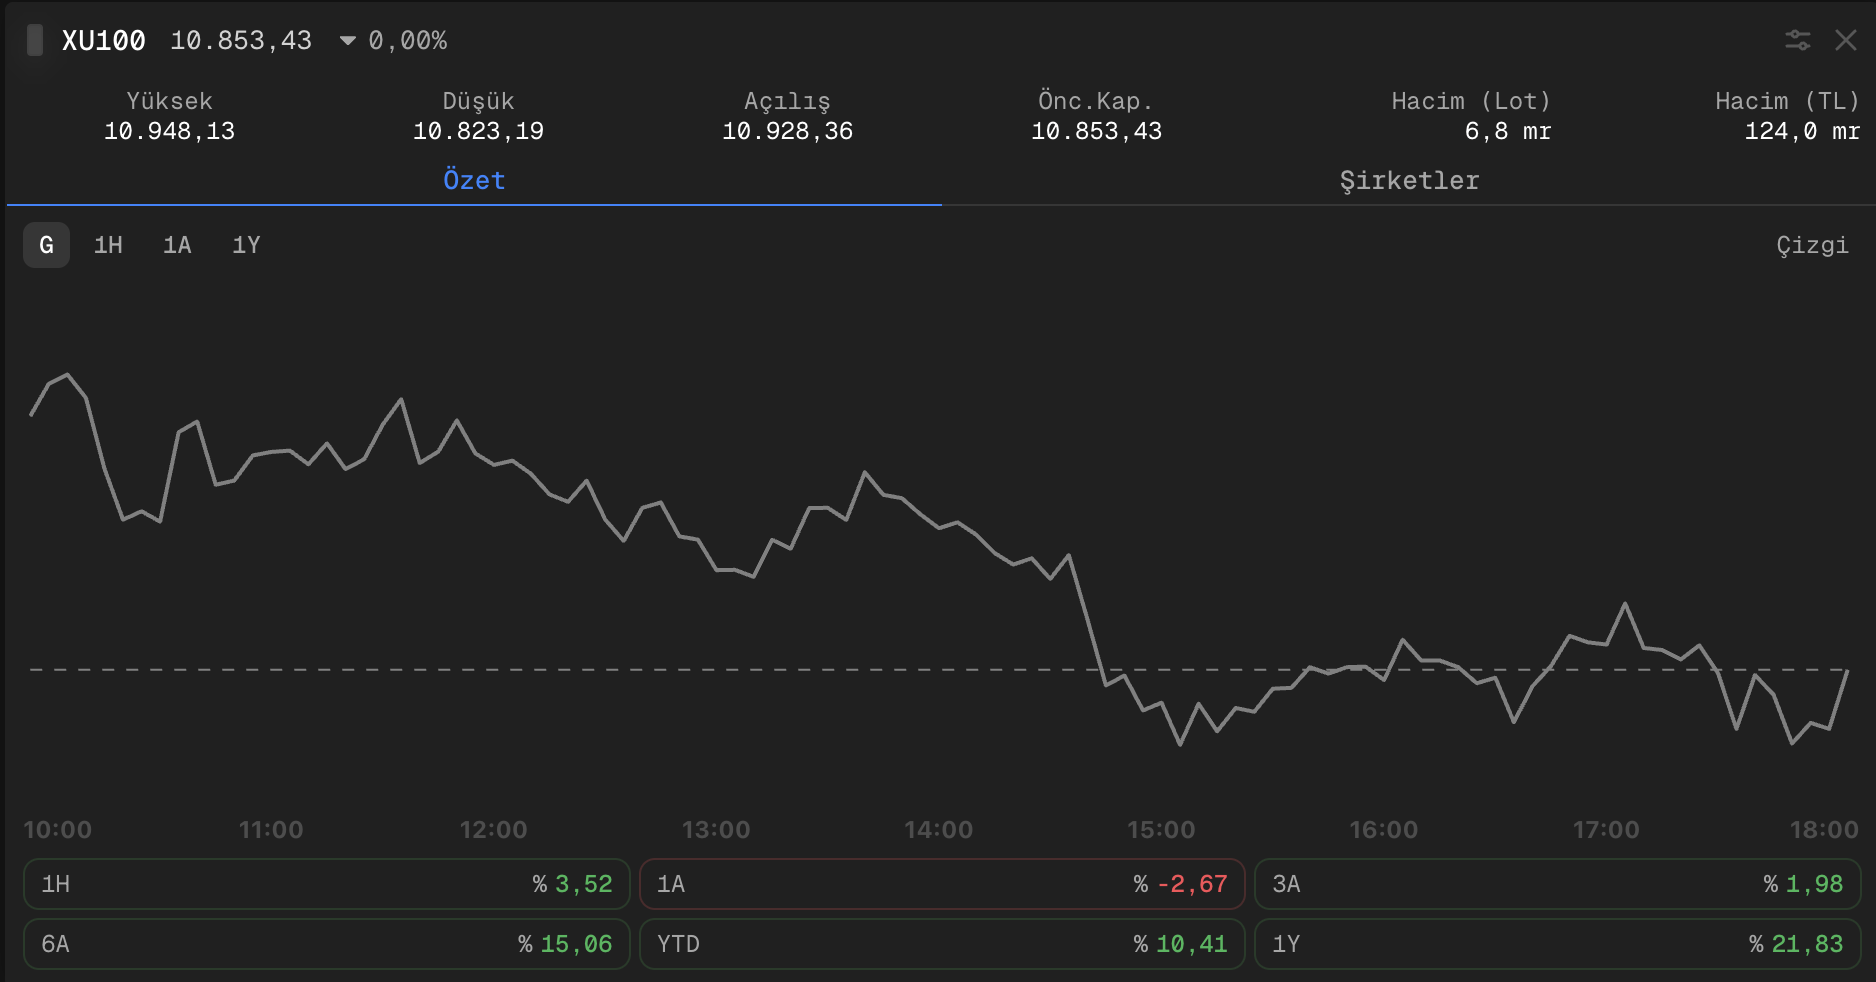The image size is (1876, 982).
Task: Click the down arrow next to 0,00%
Action: (x=347, y=41)
